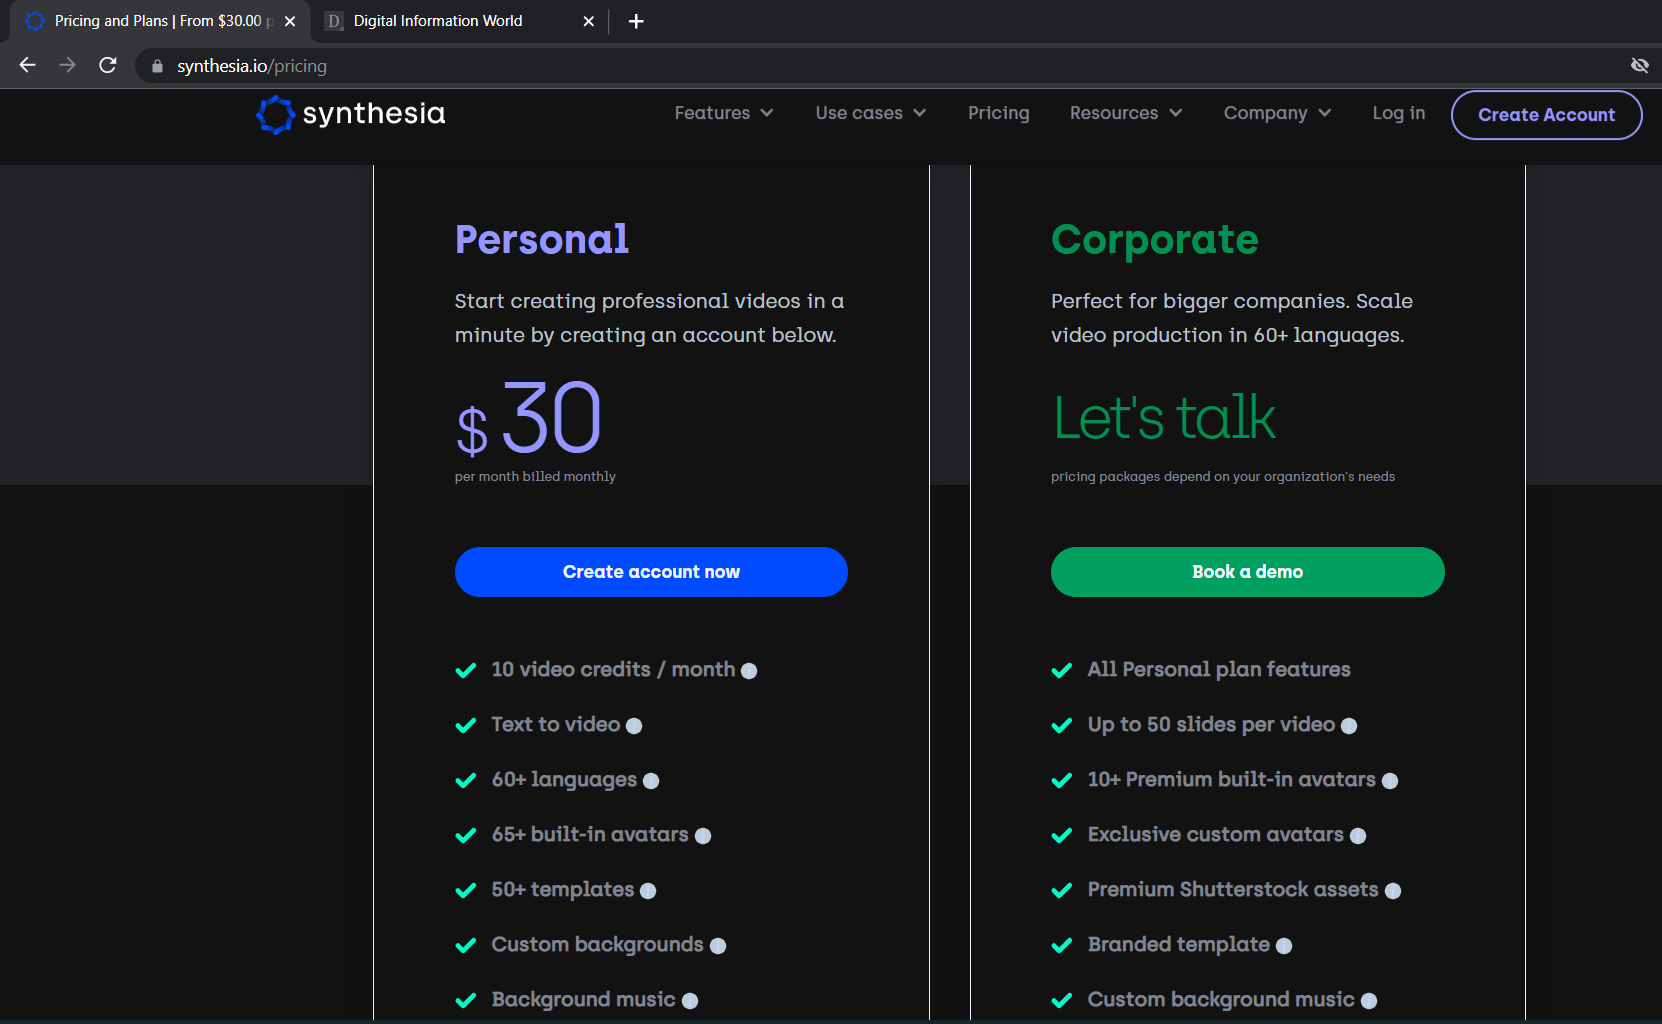Click the Book a demo button
Viewport: 1662px width, 1024px height.
(x=1247, y=572)
